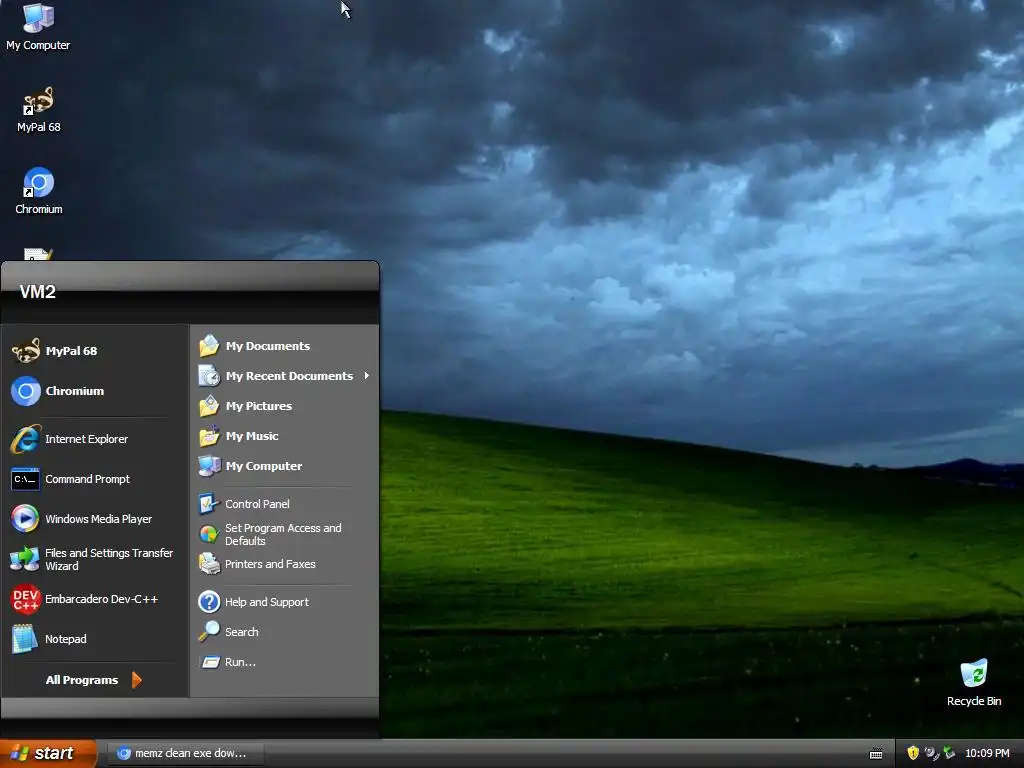Launch MyPal 68 from the Start menu

click(95, 351)
